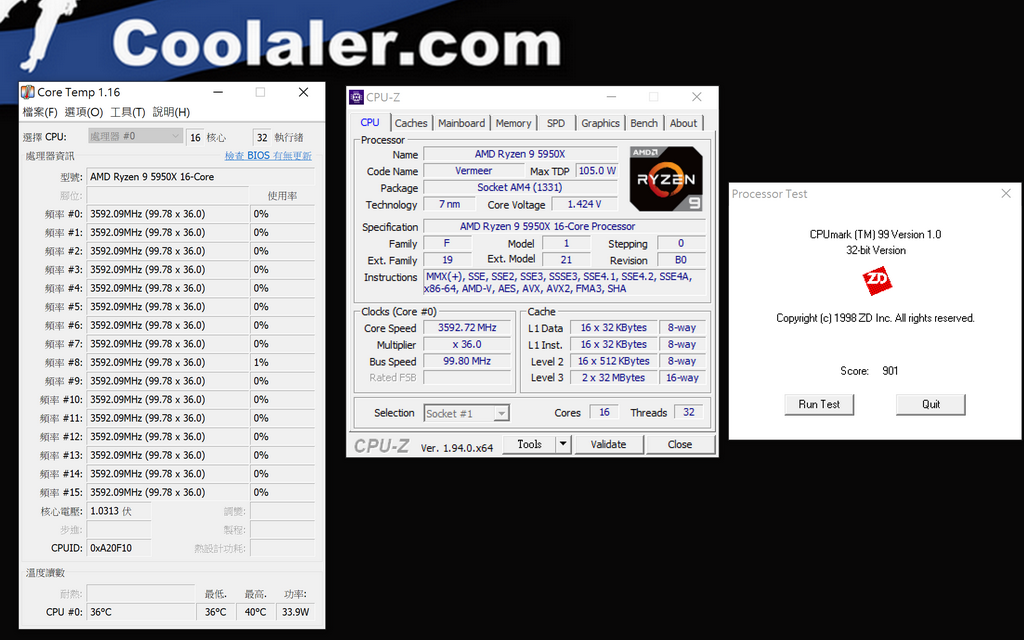Click the CPUID value 0xA20F10
Image resolution: width=1024 pixels, height=640 pixels.
[119, 548]
